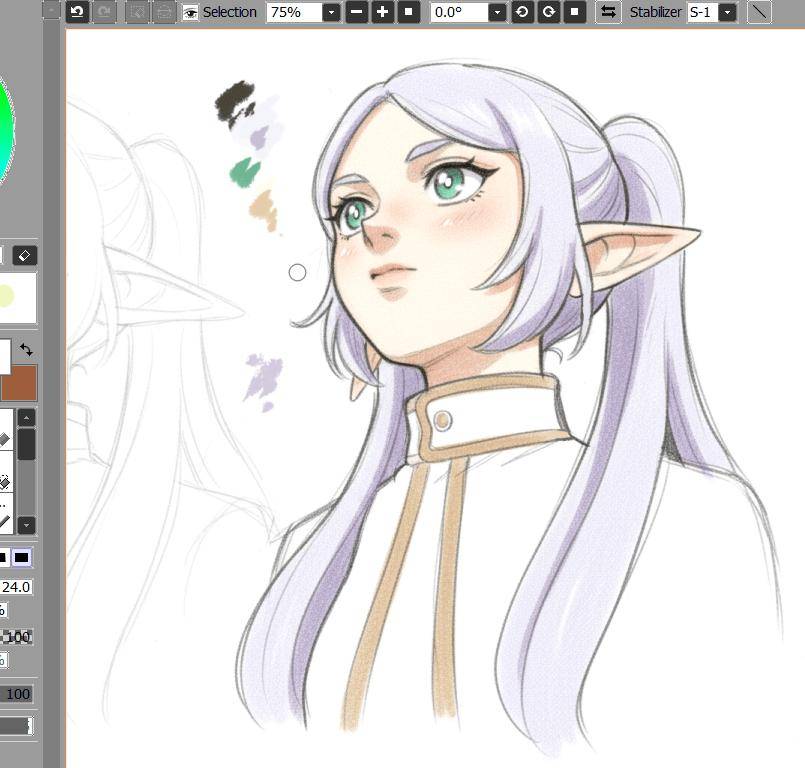Toggle the Selection visibility eye icon

point(190,12)
